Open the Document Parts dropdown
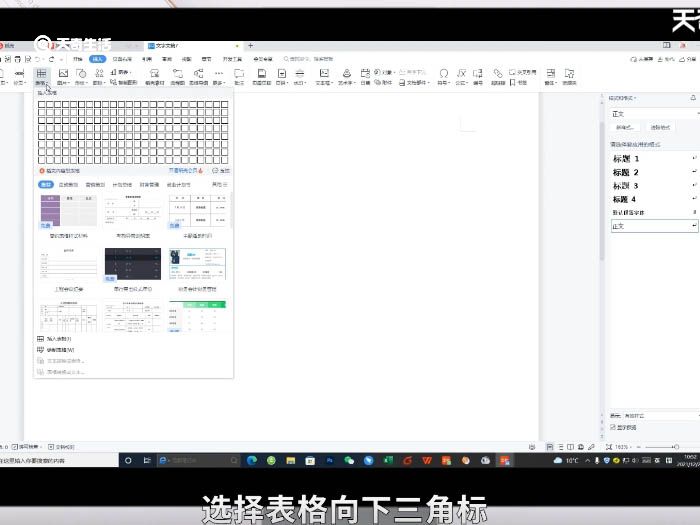The width and height of the screenshot is (700, 525). (x=414, y=83)
